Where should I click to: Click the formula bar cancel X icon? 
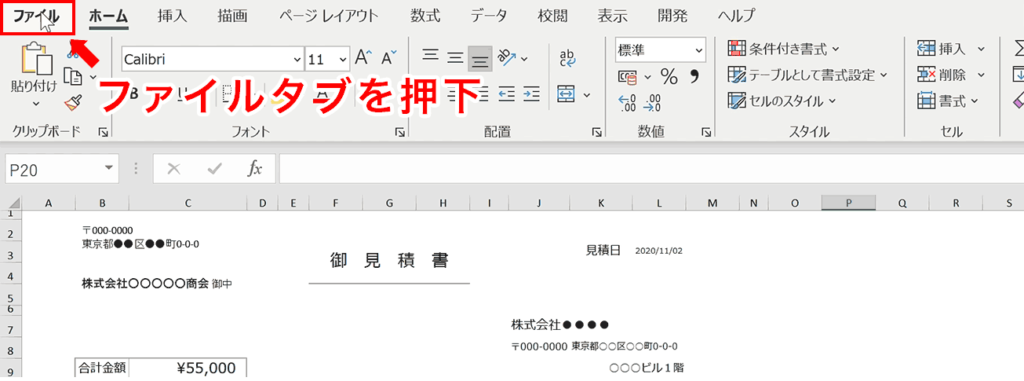coord(174,169)
